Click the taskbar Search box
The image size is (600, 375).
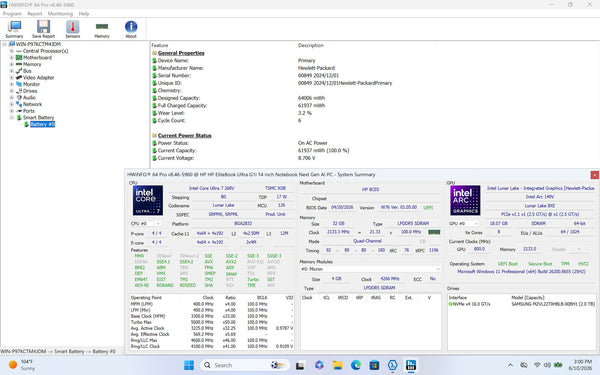(x=245, y=365)
